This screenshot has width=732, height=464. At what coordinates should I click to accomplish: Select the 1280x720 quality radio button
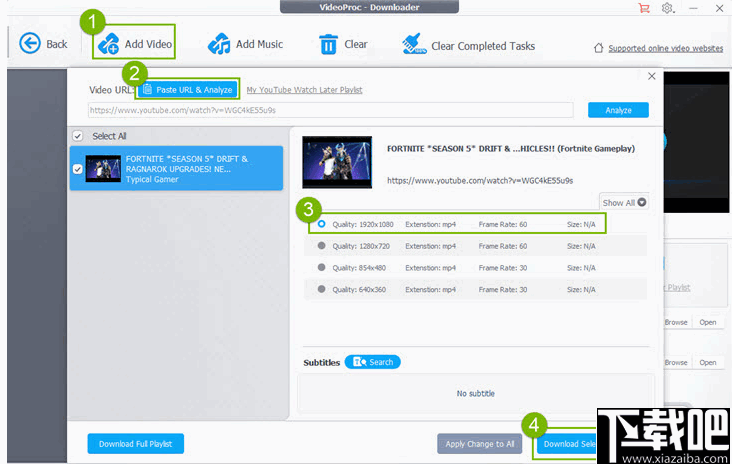click(x=321, y=246)
